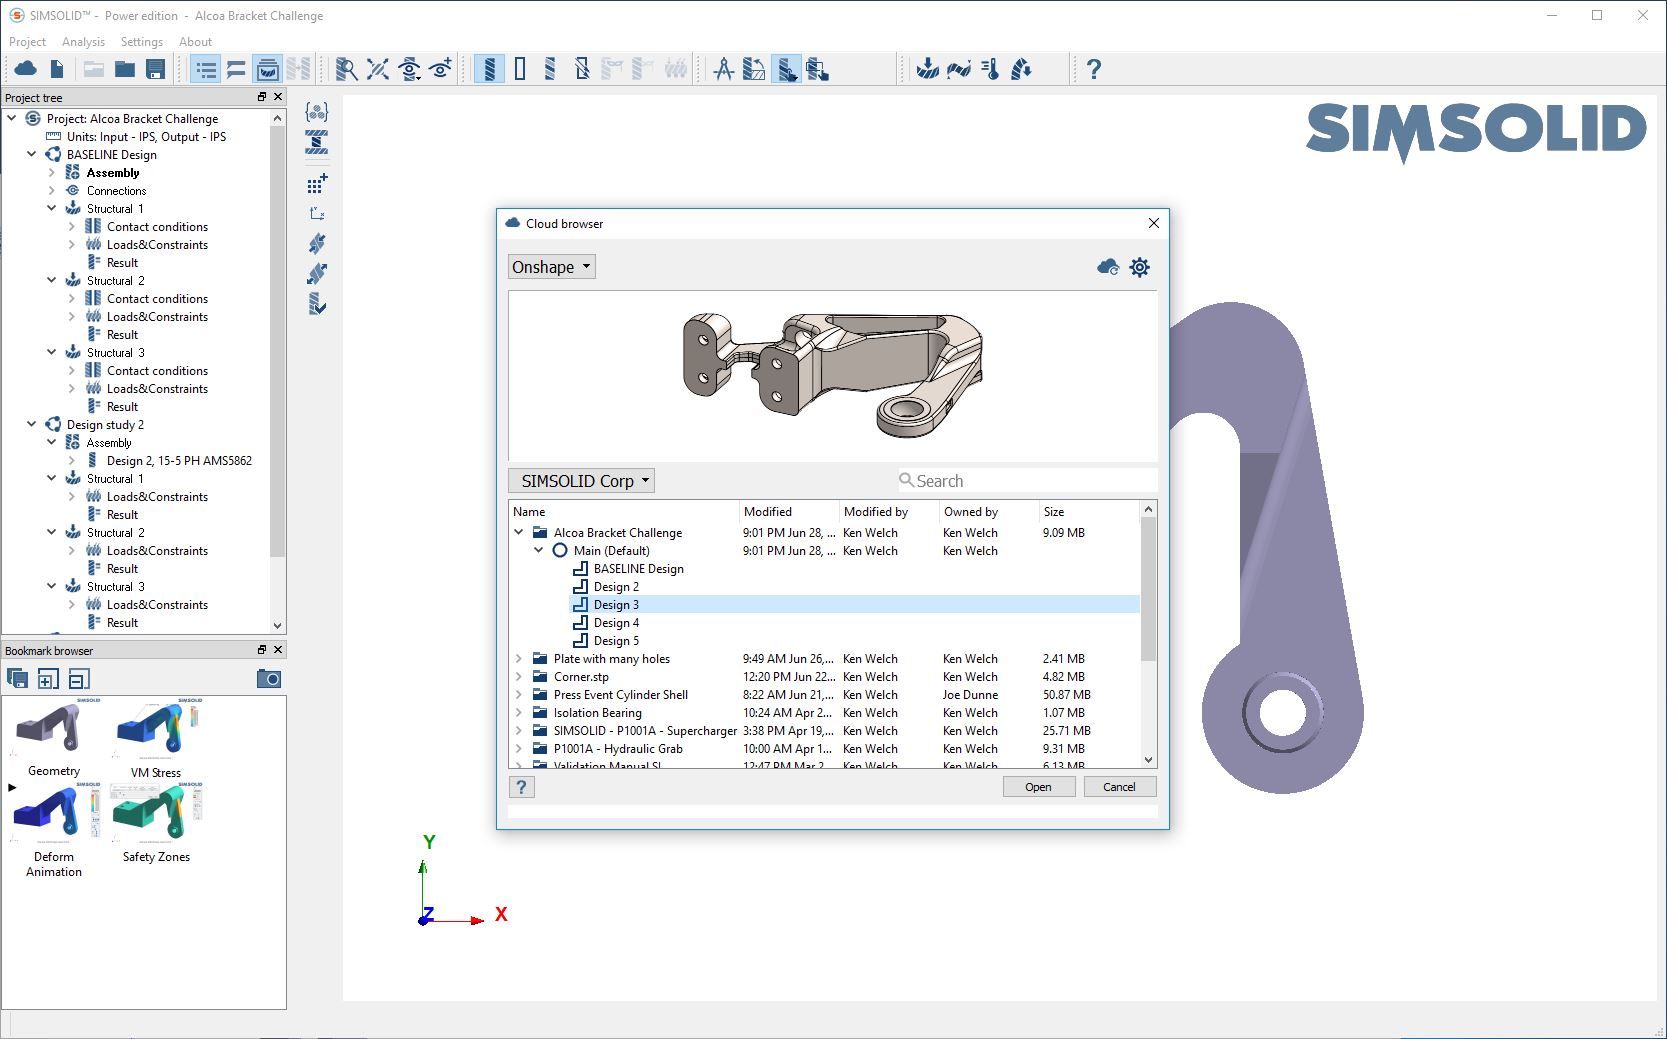Click the expand-all plus icon in bookmarks

pyautogui.click(x=48, y=679)
